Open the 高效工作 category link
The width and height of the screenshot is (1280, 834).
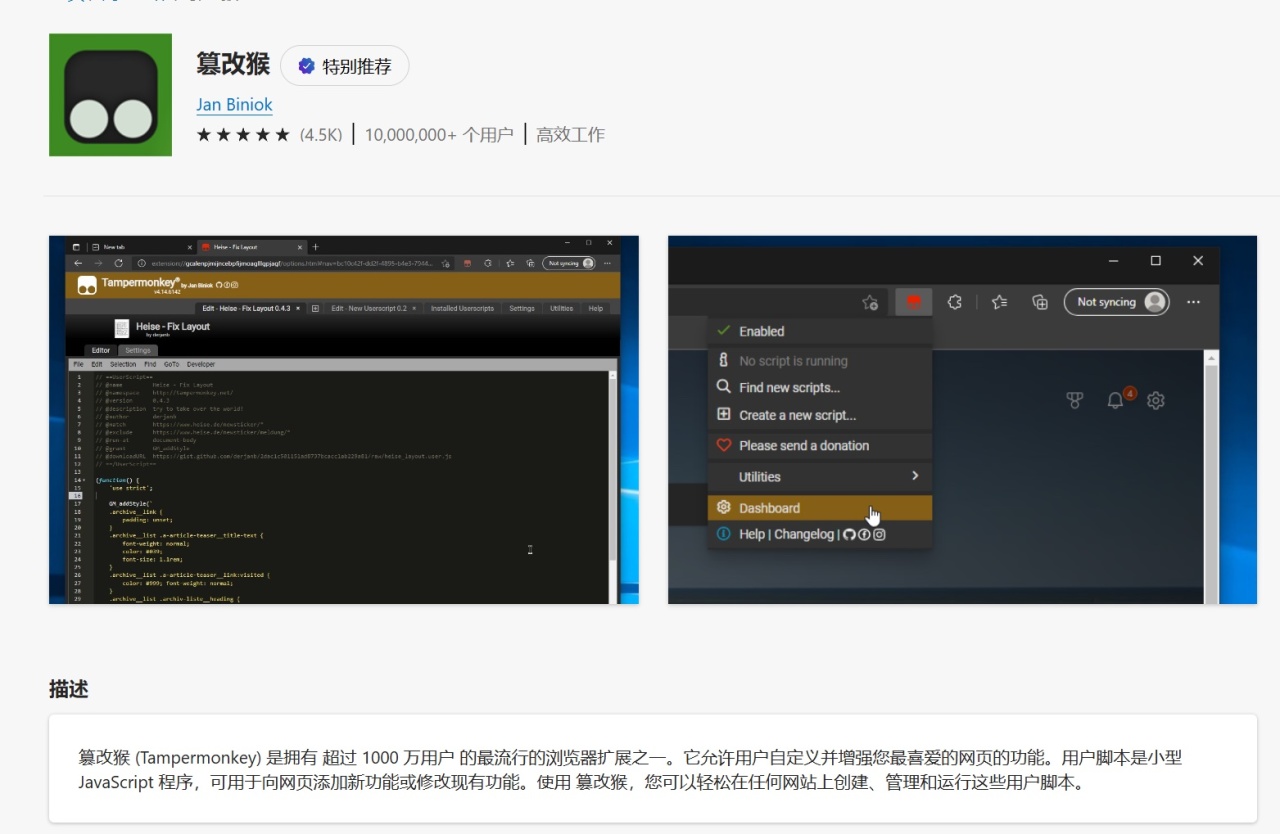point(570,135)
